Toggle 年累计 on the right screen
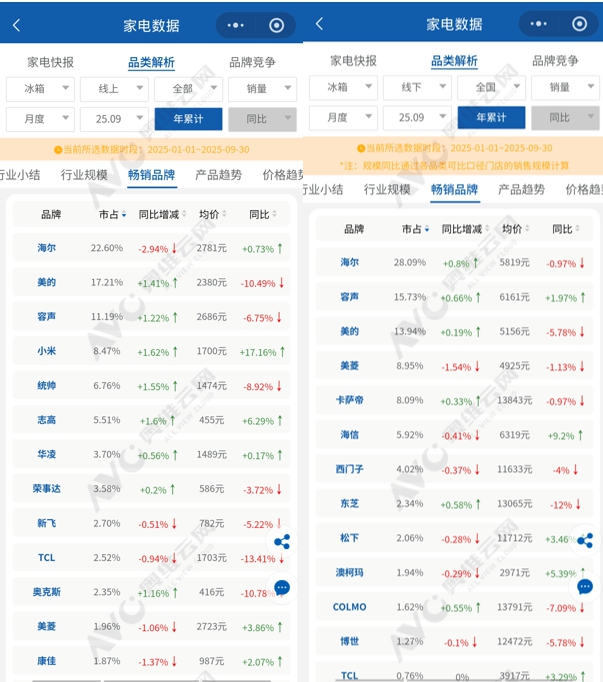 491,117
